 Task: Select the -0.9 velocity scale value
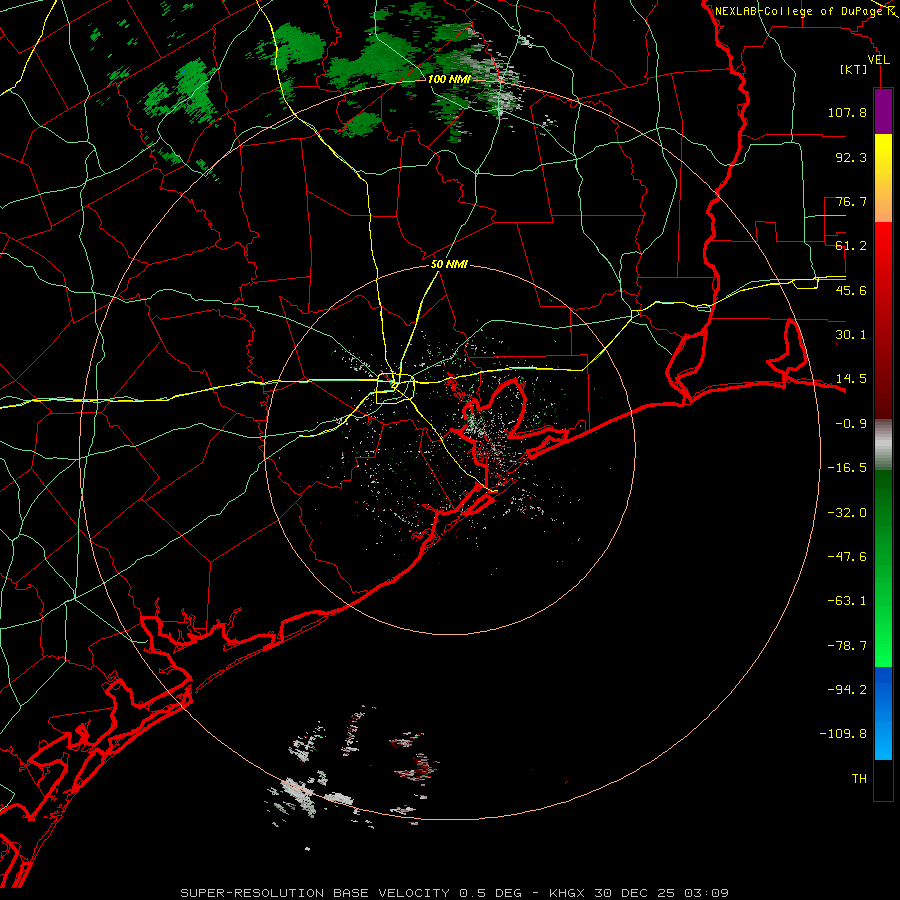coord(851,424)
